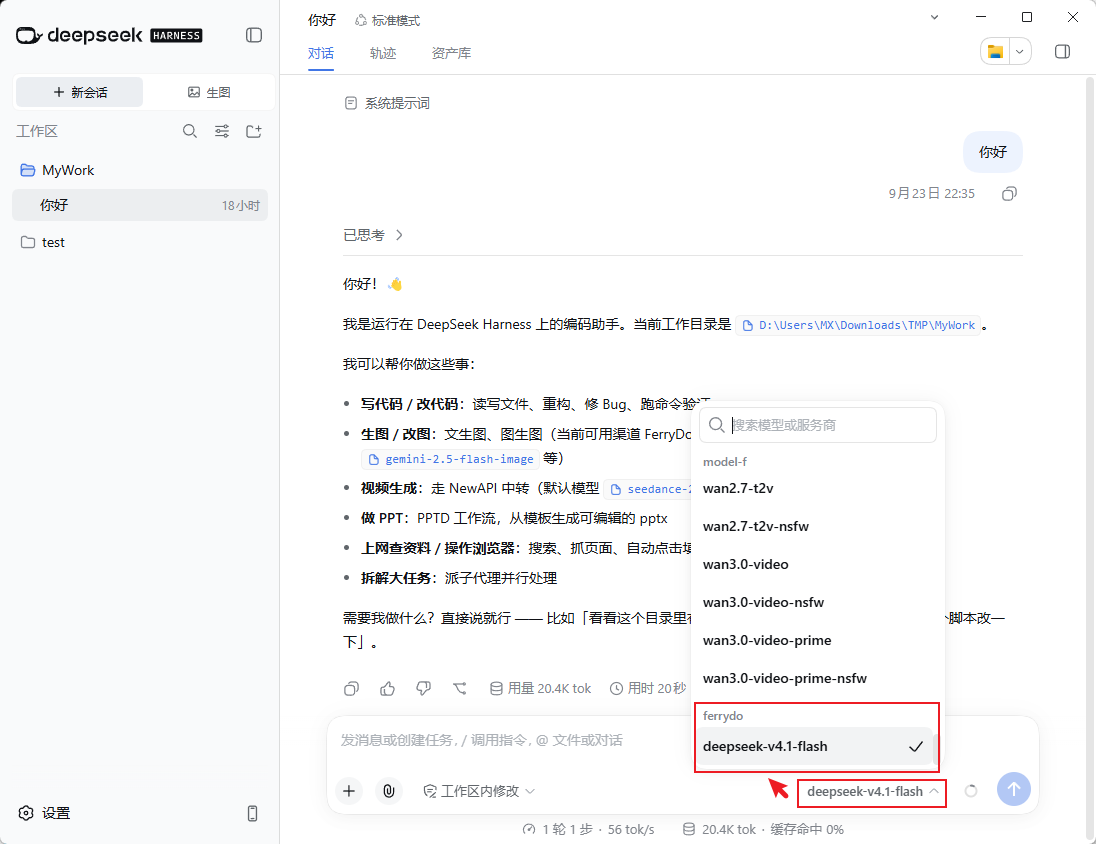Expand the 已思考 thinking section
Image resolution: width=1096 pixels, height=844 pixels.
pos(373,235)
